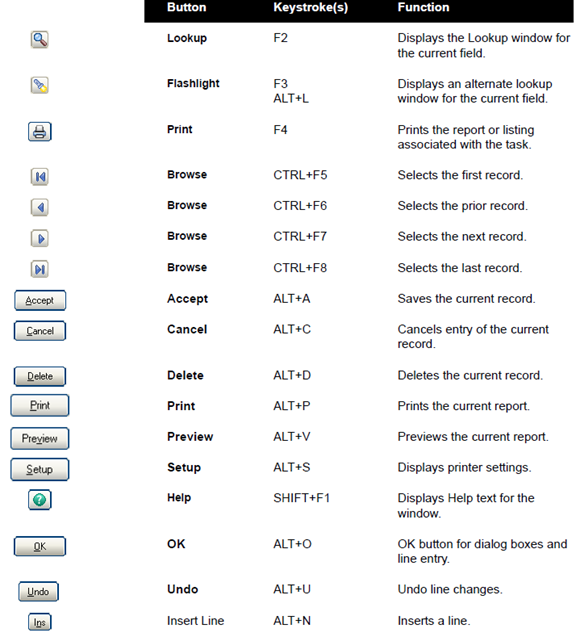Click the bold 'Undo' label
The width and height of the screenshot is (576, 637).
(x=182, y=589)
